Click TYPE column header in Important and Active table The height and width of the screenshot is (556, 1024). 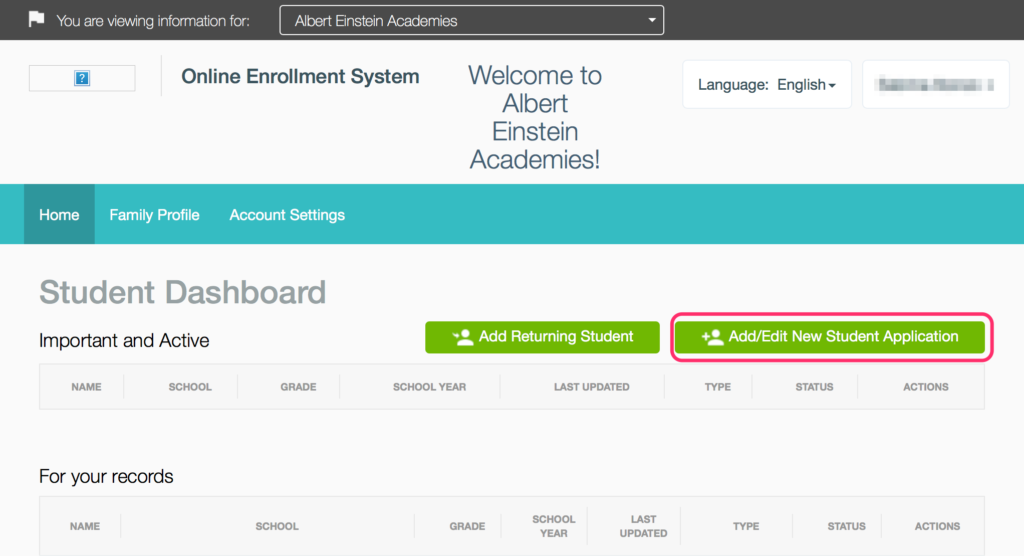(x=718, y=387)
